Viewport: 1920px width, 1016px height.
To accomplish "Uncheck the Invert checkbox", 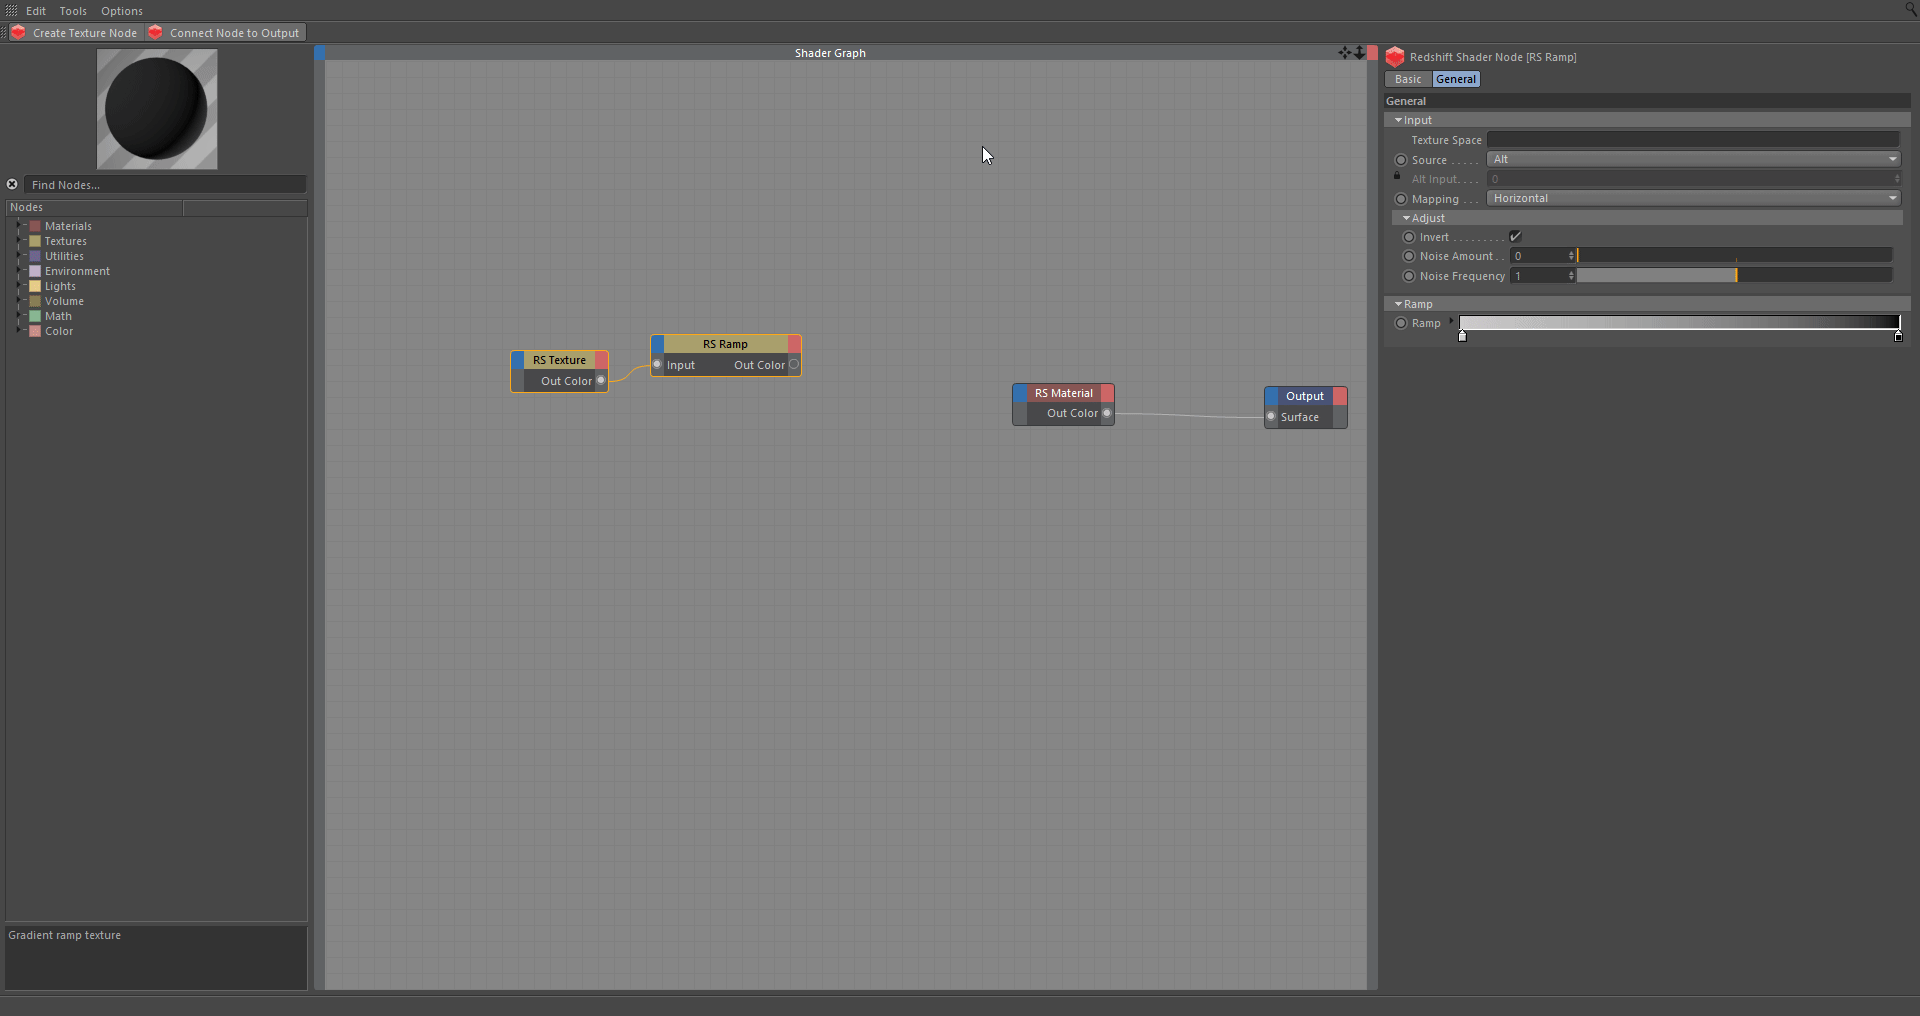I will click(1515, 237).
